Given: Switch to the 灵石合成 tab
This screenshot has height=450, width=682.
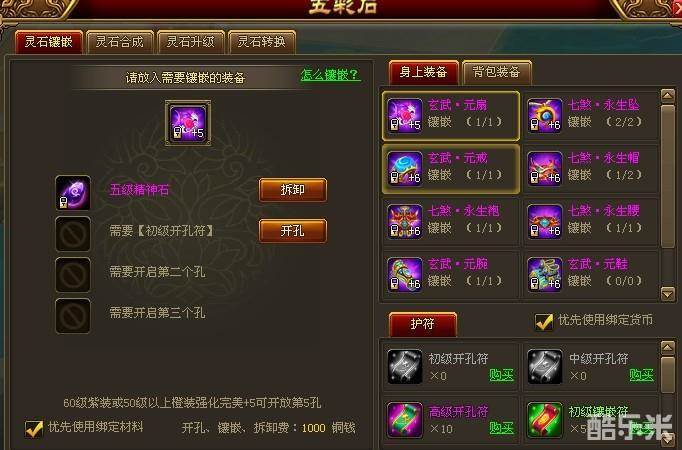Looking at the screenshot, I should tap(120, 42).
